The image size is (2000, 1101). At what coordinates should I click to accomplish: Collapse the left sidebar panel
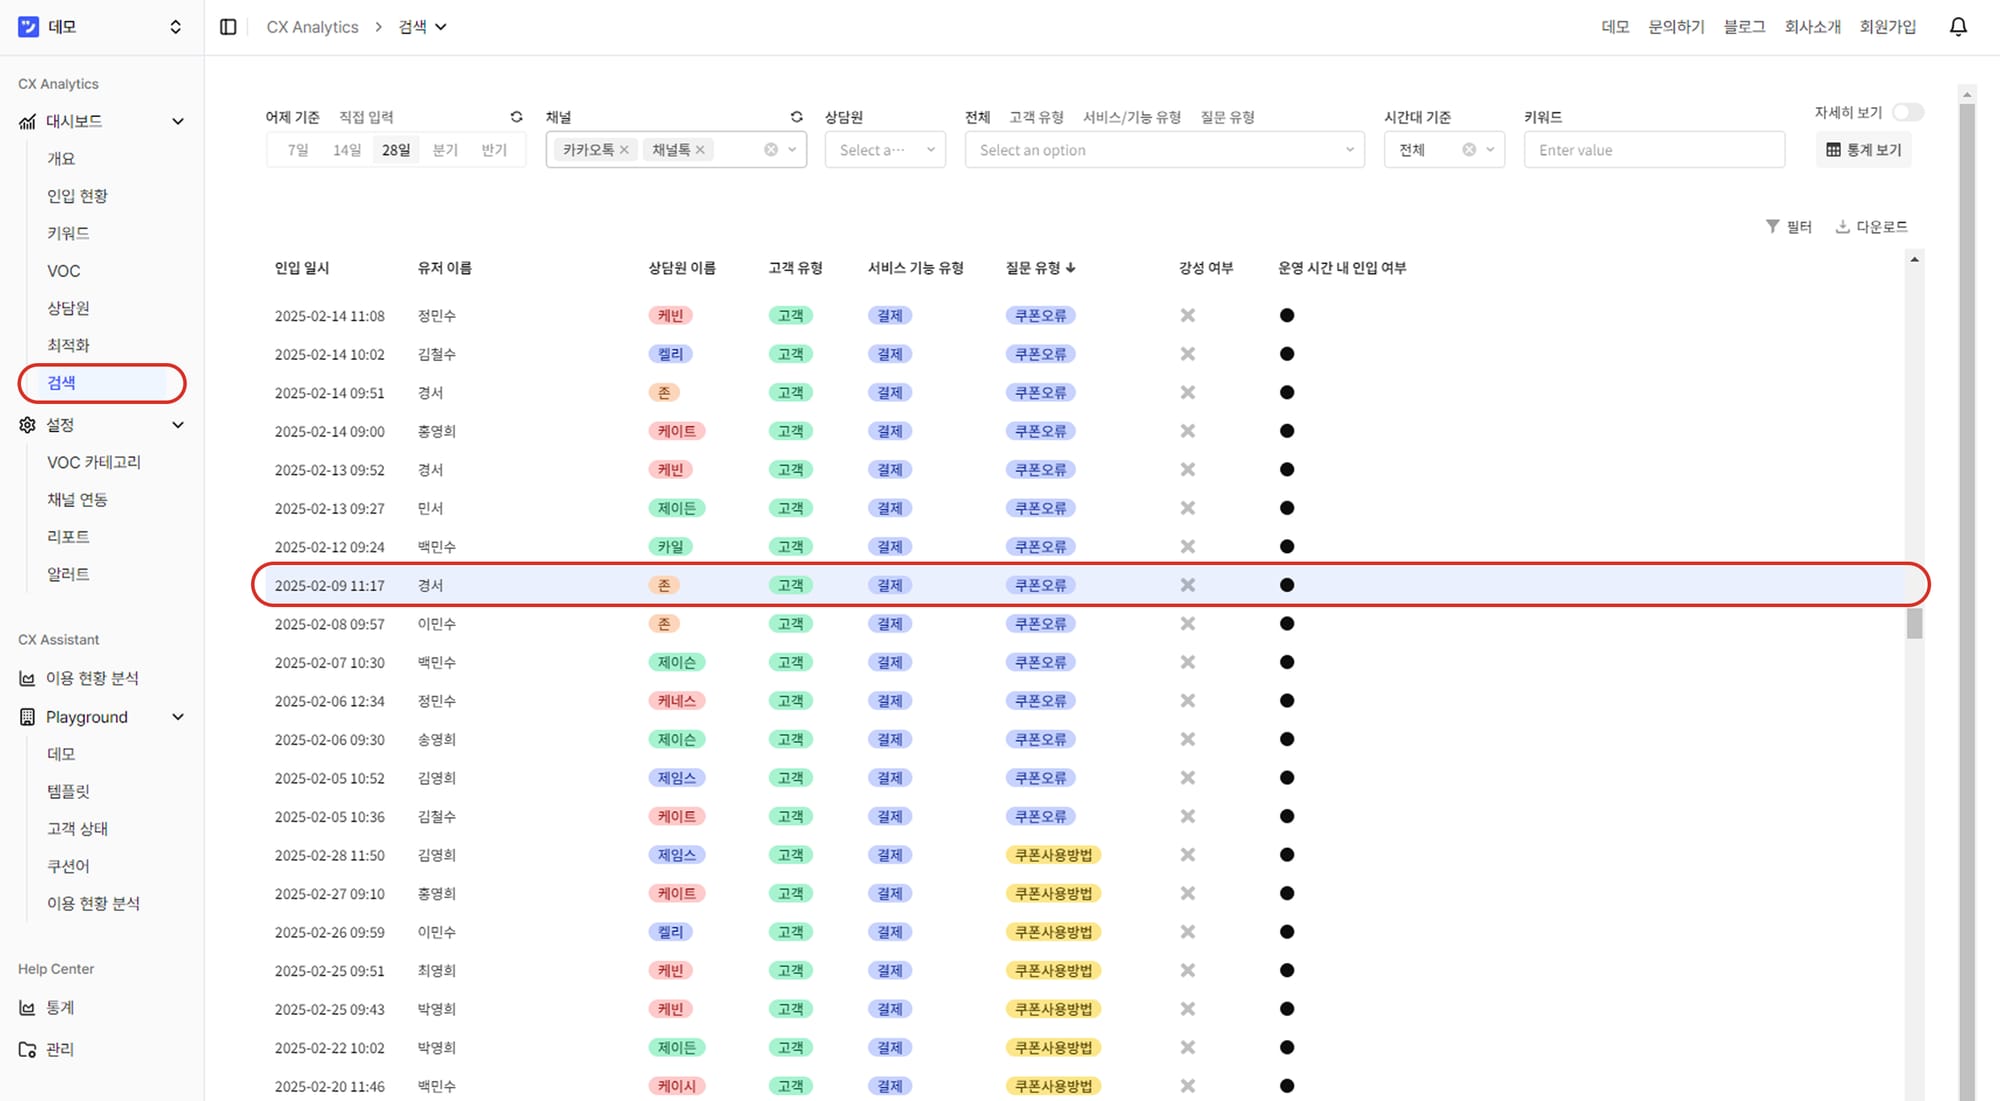[x=228, y=27]
